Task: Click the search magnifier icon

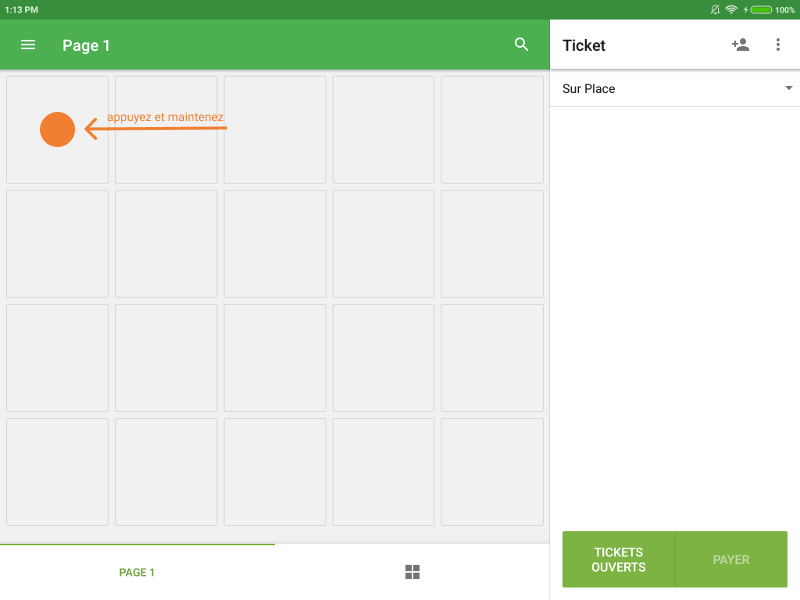Action: tap(521, 45)
